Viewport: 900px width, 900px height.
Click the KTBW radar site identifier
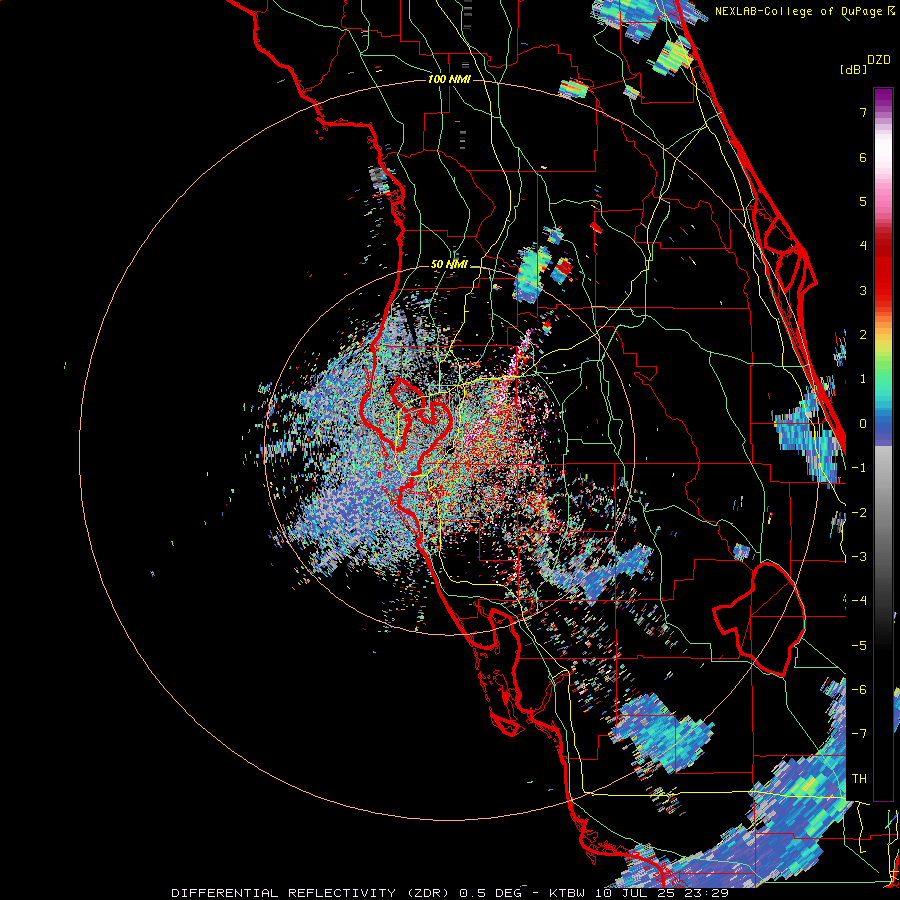tap(568, 893)
